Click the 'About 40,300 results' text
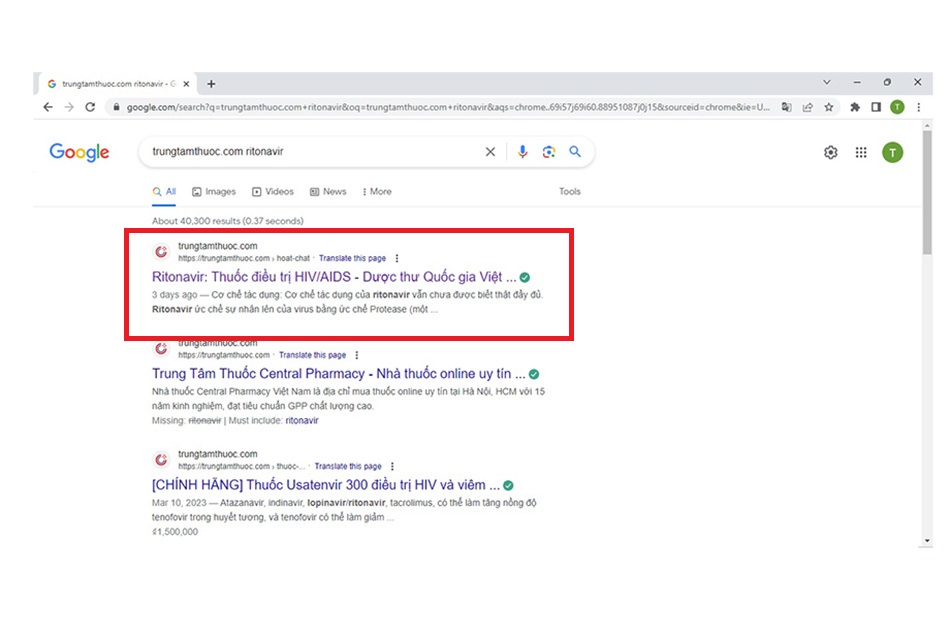Screen dimensions: 950x633 pyautogui.click(x=227, y=221)
